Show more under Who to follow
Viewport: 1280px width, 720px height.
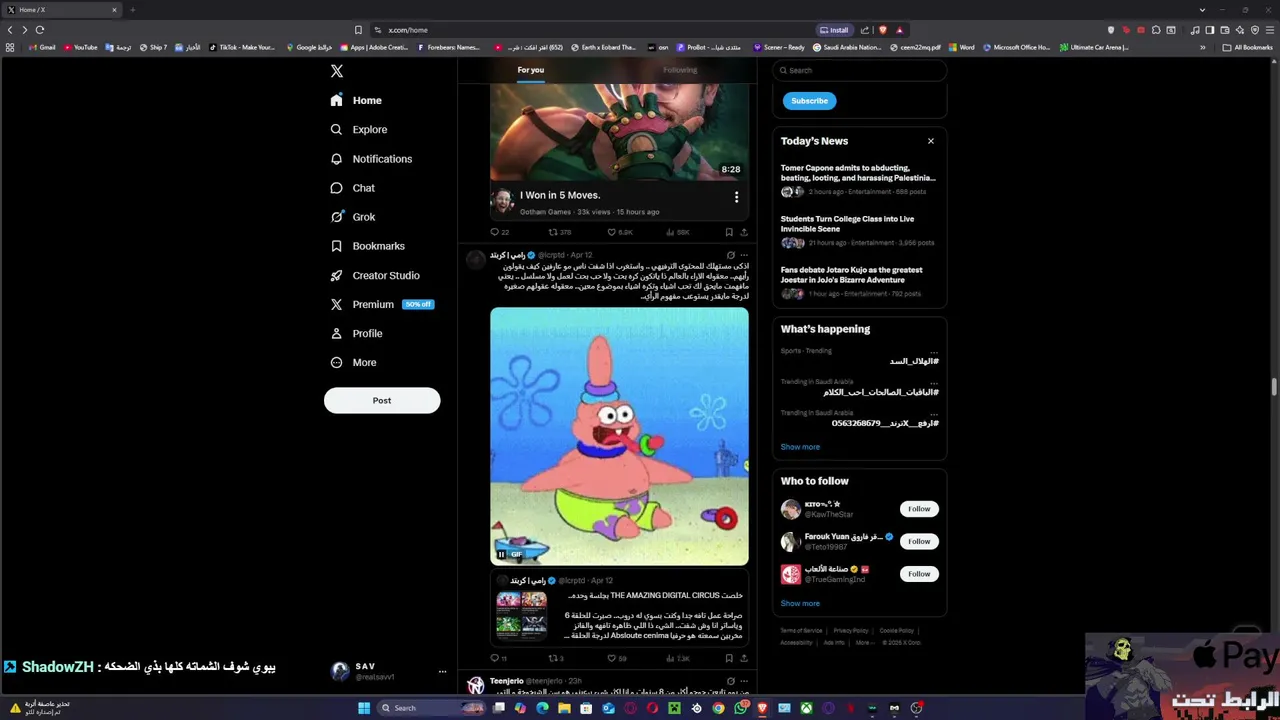800,603
